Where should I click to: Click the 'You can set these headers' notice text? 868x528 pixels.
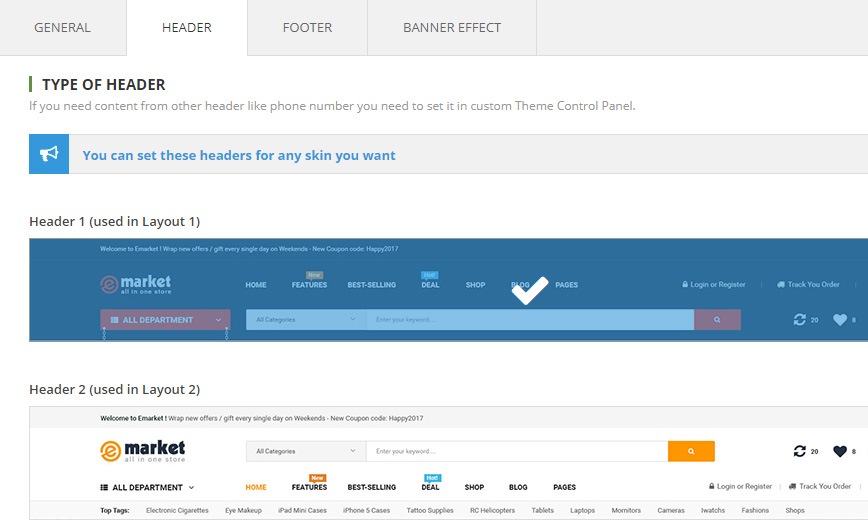[239, 156]
